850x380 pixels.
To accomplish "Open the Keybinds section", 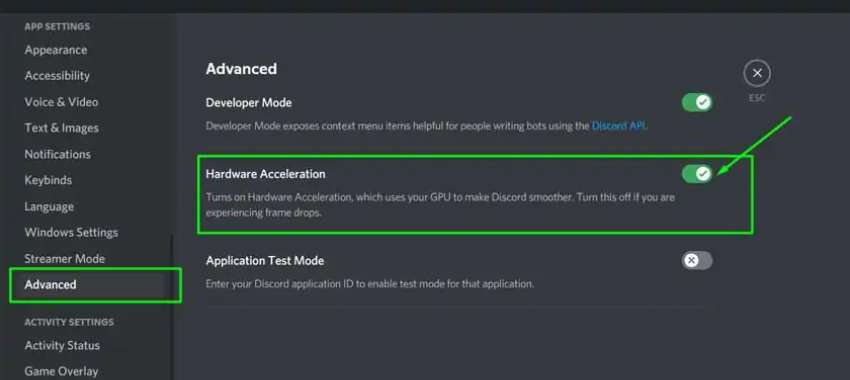I will [x=48, y=180].
